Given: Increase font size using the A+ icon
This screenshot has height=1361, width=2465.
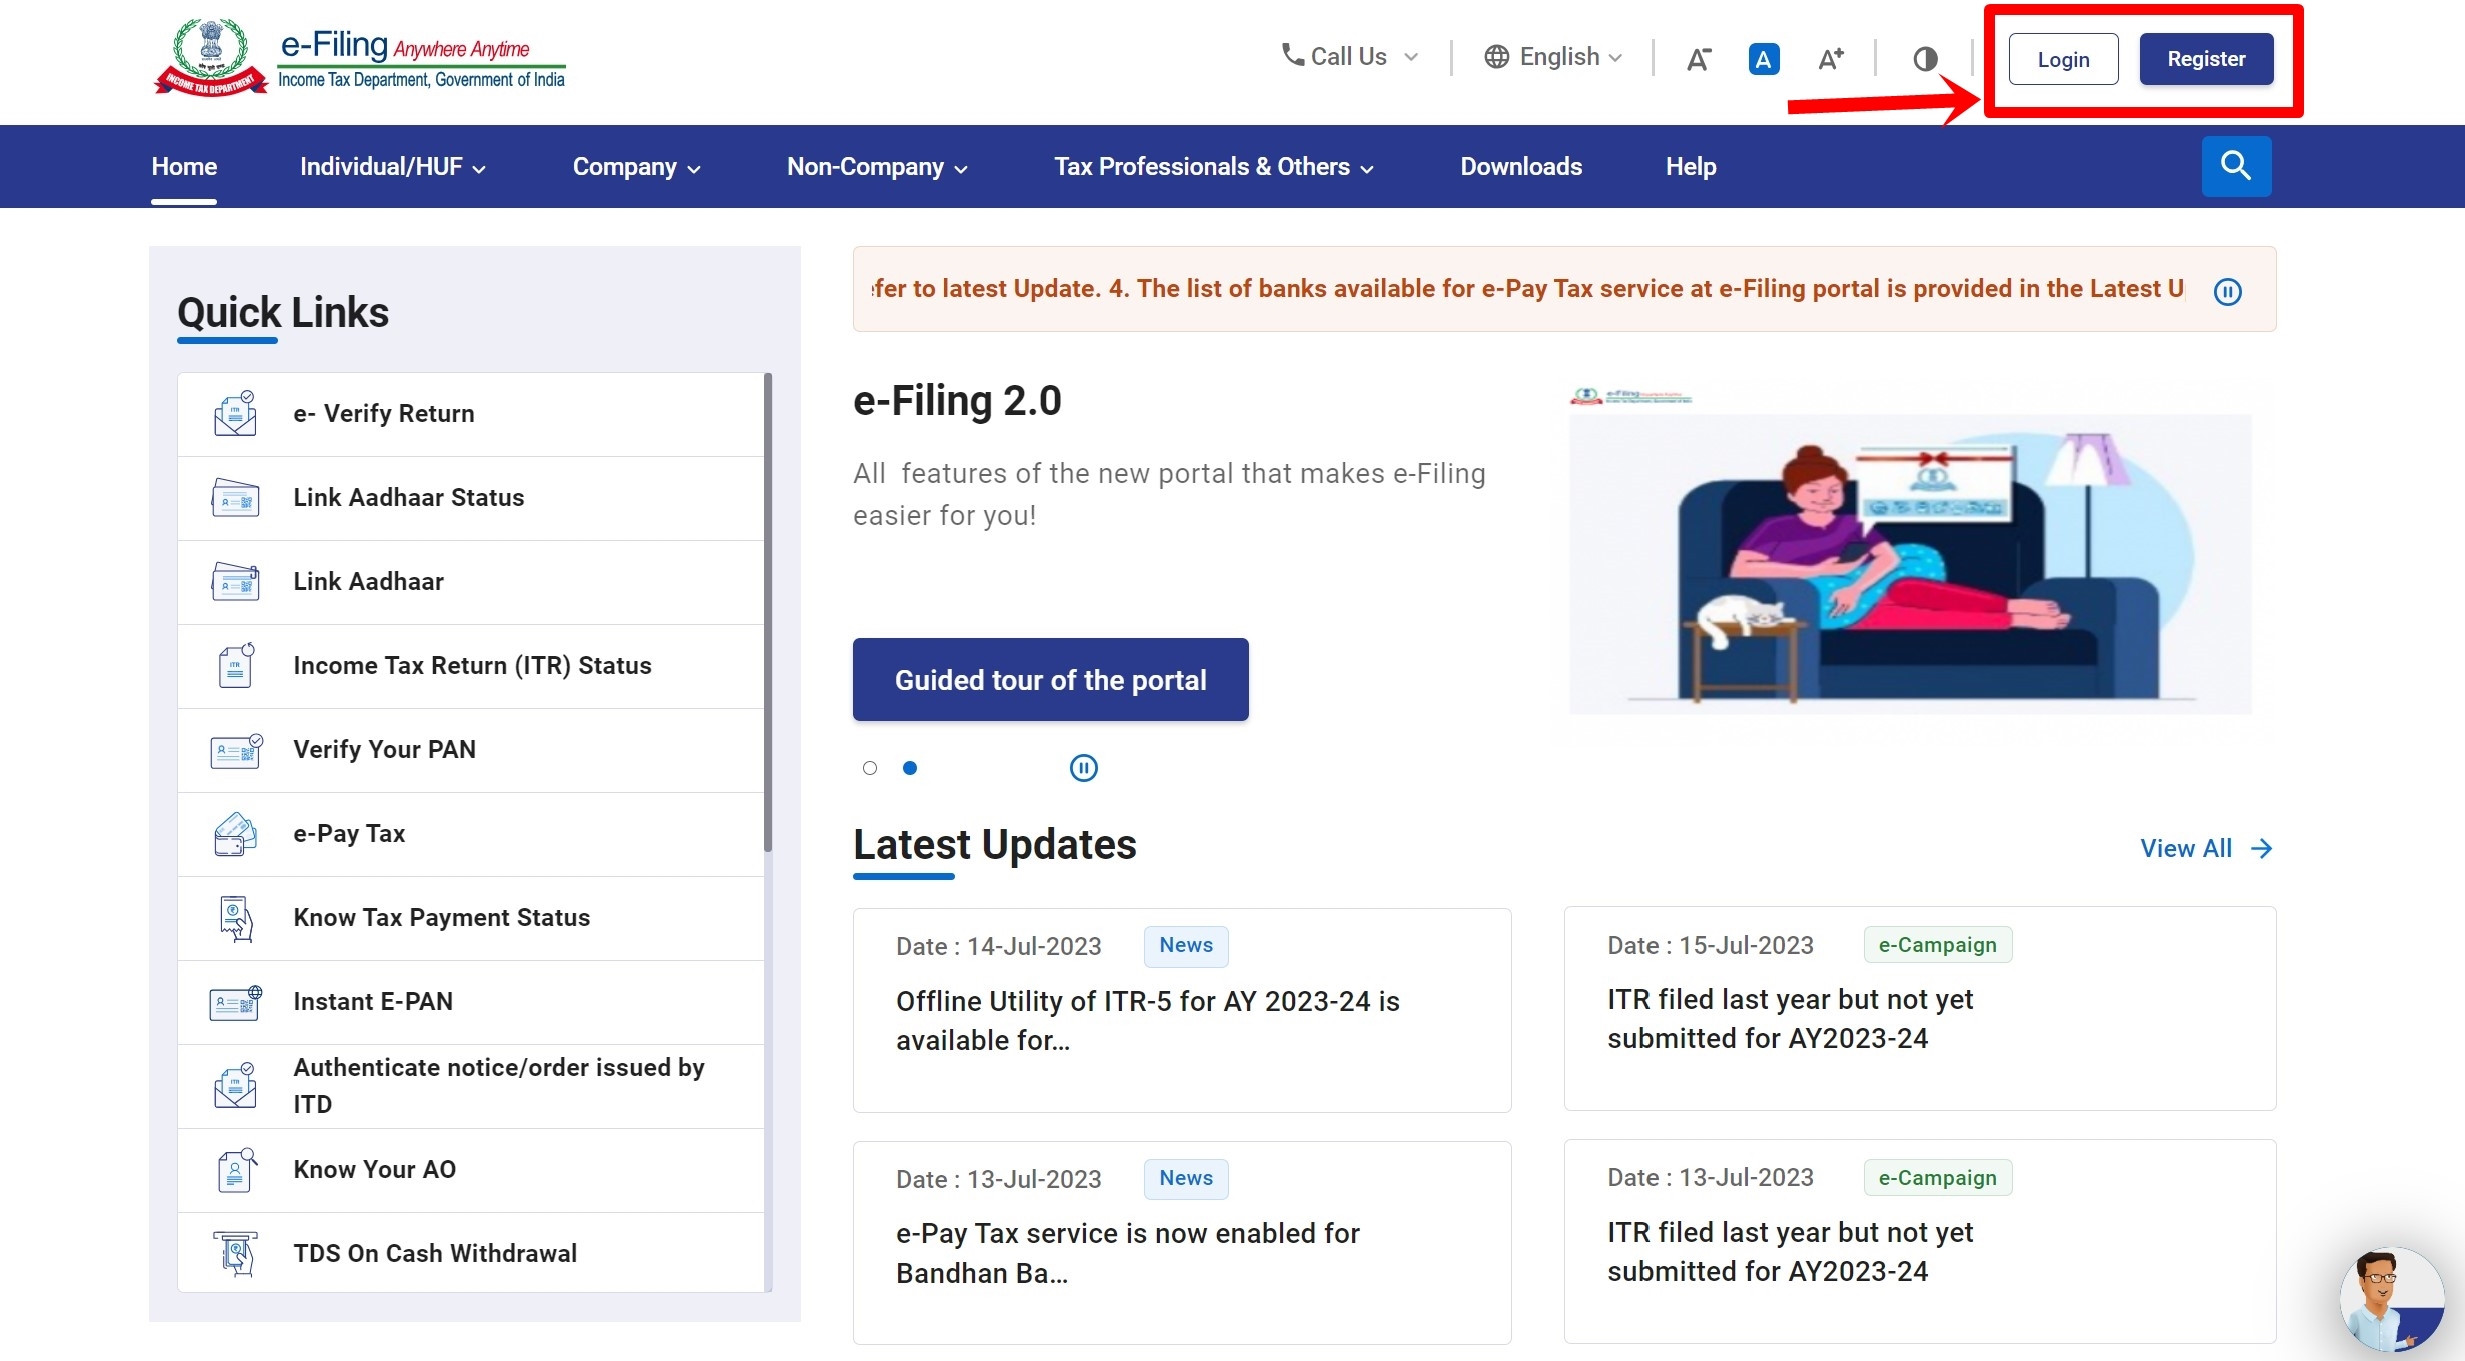Looking at the screenshot, I should click(x=1830, y=59).
